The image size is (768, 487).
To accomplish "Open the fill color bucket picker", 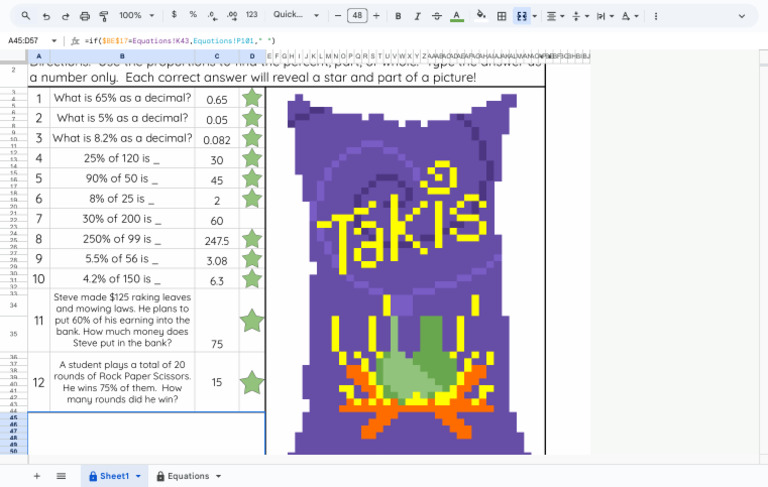I will click(x=481, y=16).
